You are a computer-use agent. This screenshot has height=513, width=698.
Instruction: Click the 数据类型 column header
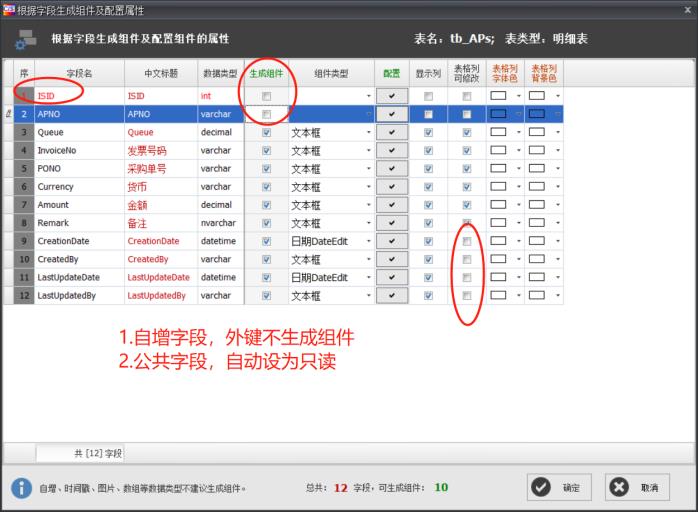click(x=220, y=73)
